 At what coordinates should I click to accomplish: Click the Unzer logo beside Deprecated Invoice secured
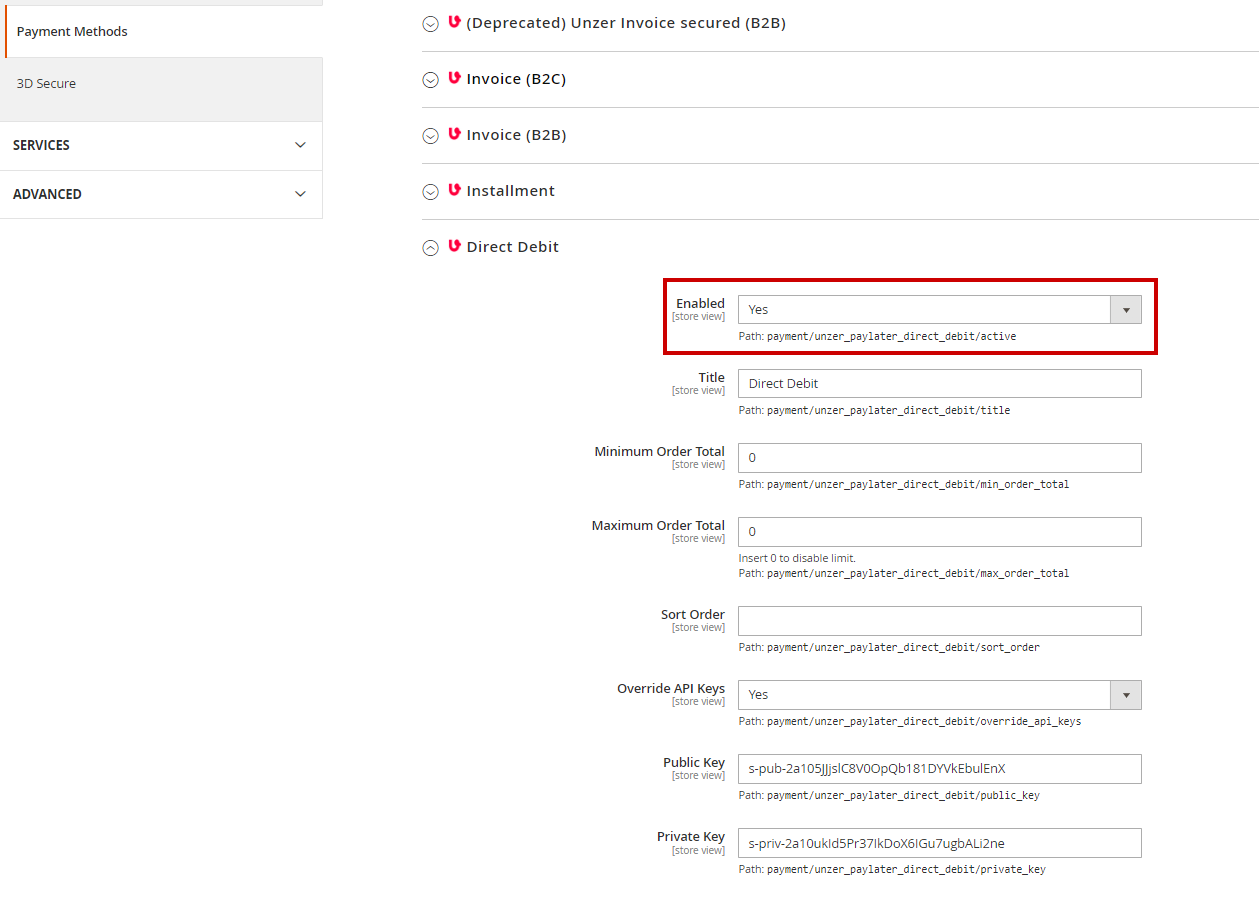[455, 22]
